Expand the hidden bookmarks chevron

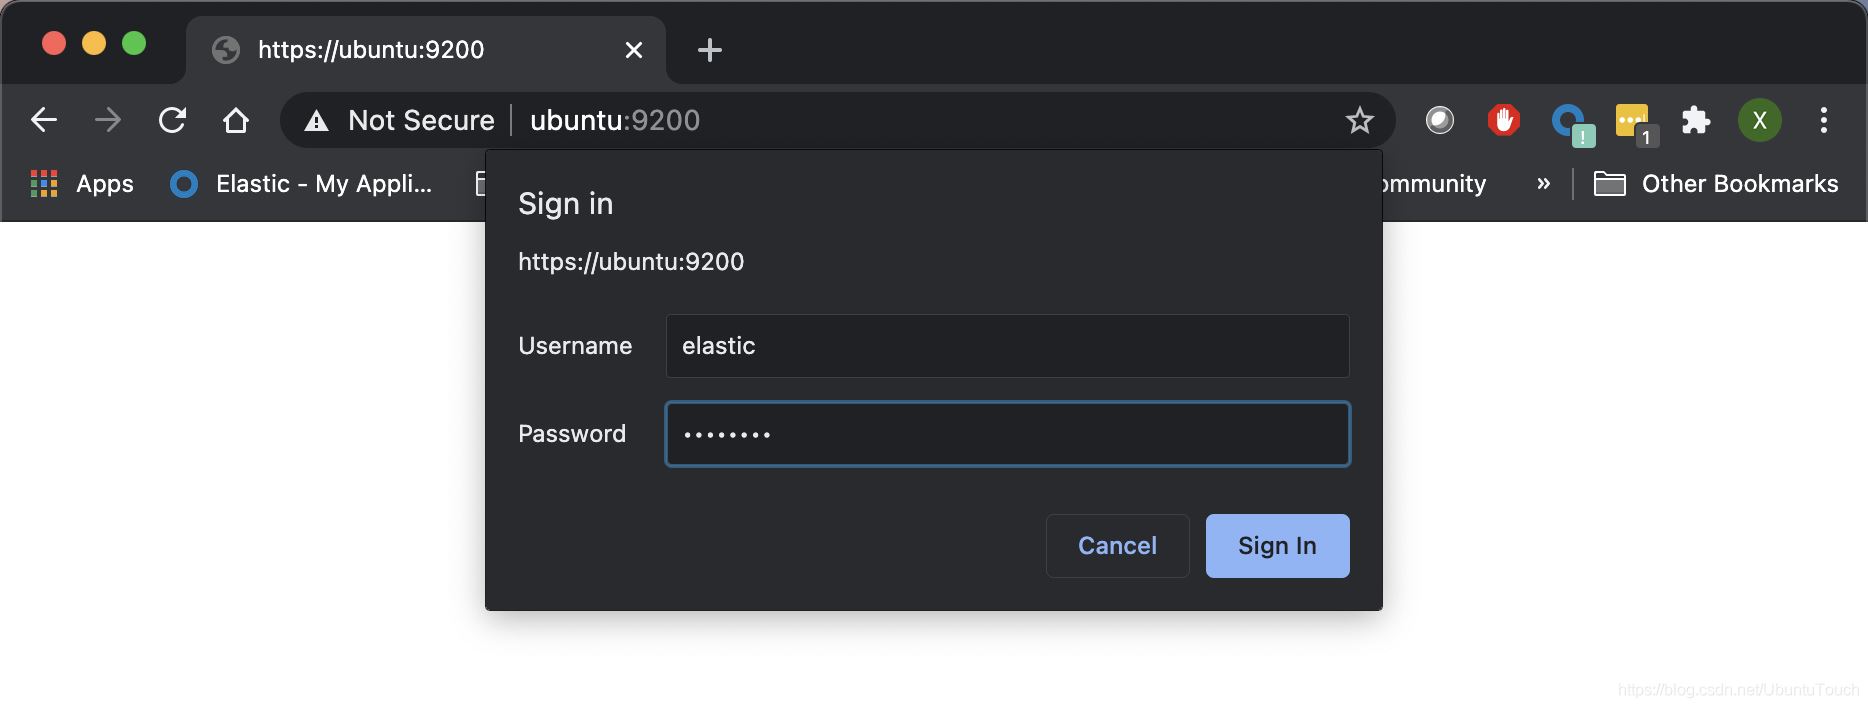click(1543, 183)
